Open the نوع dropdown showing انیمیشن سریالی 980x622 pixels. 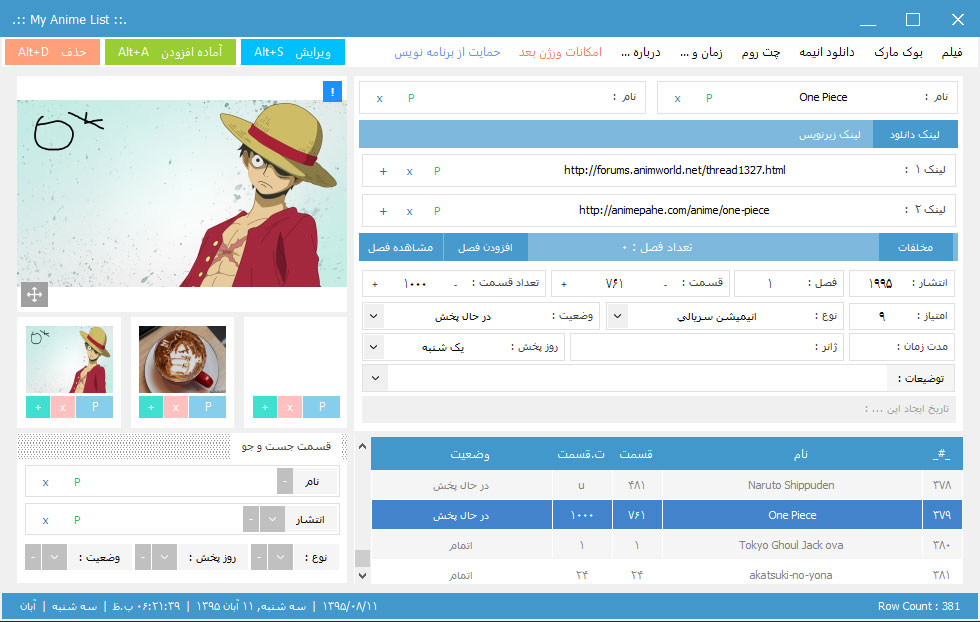[x=617, y=316]
